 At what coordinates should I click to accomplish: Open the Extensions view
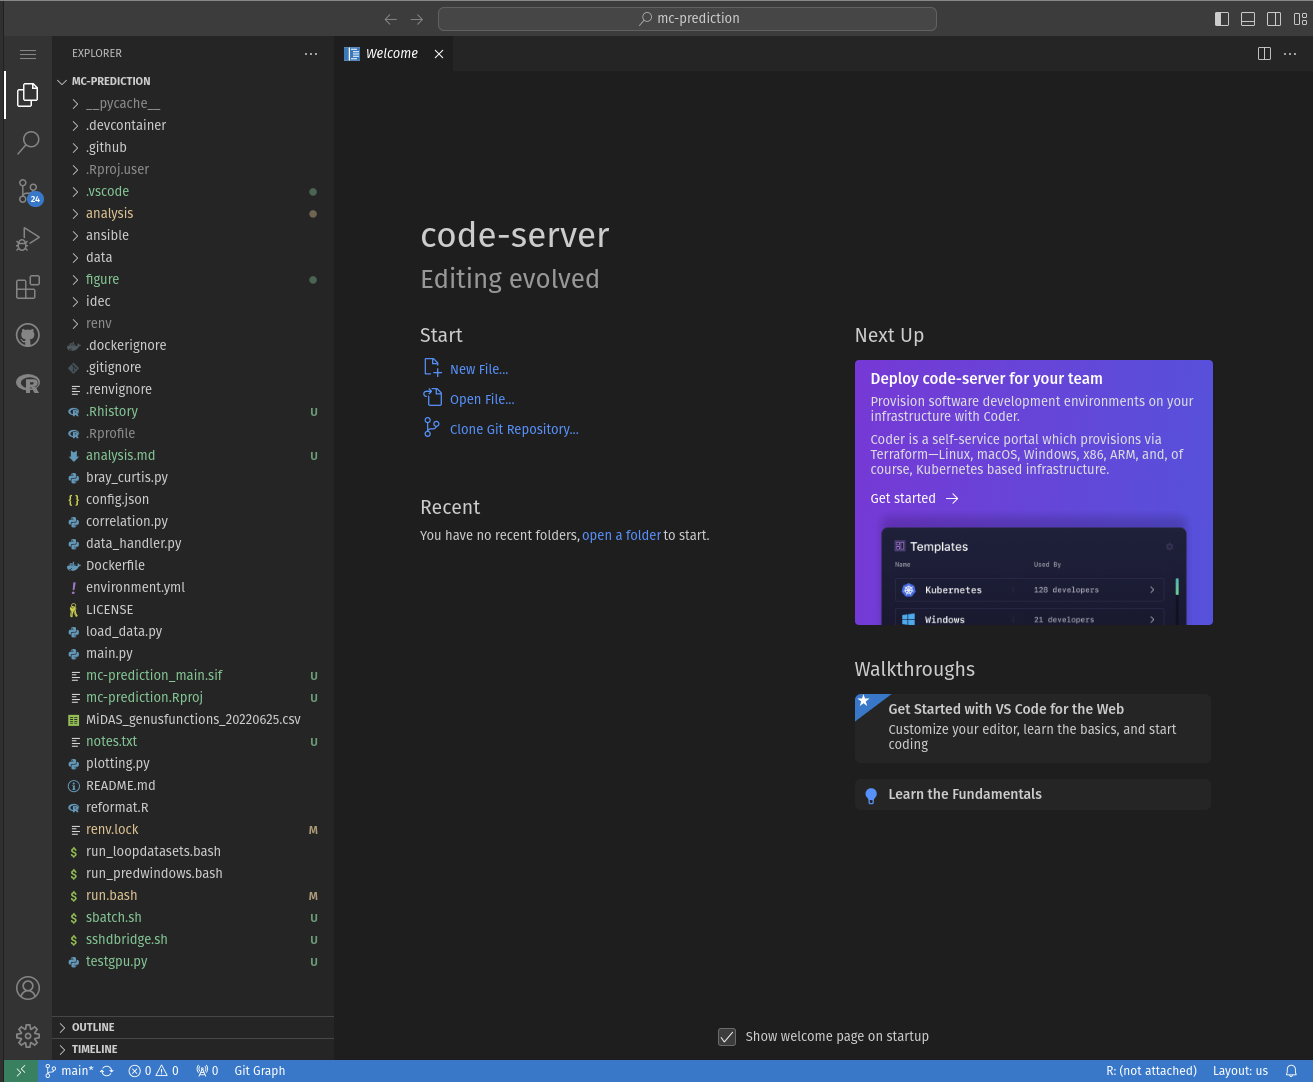(28, 287)
